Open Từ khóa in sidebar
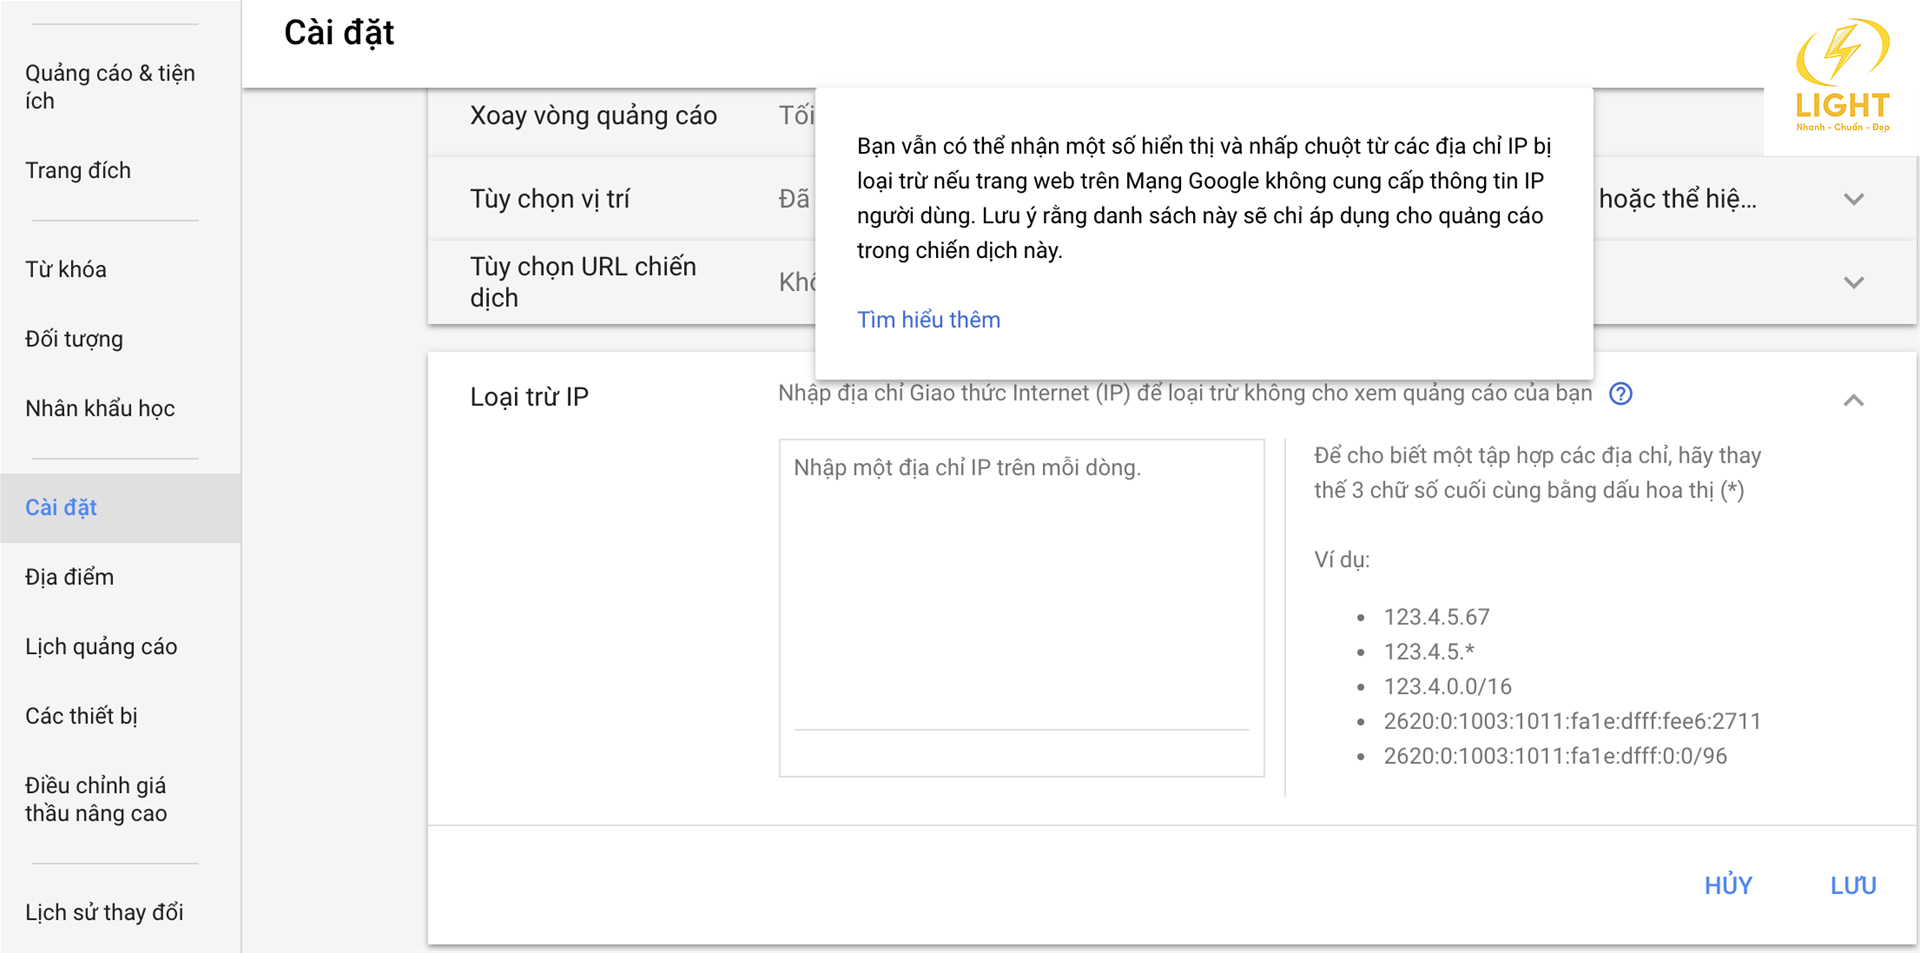This screenshot has height=953, width=1920. [x=66, y=270]
